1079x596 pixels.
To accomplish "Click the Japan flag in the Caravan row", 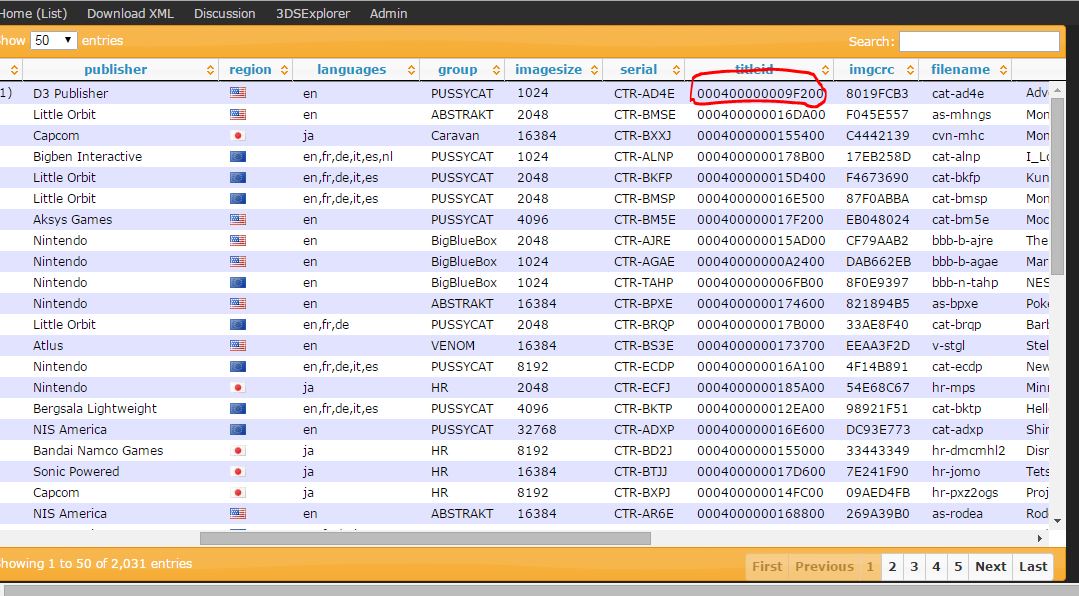I will 238,135.
